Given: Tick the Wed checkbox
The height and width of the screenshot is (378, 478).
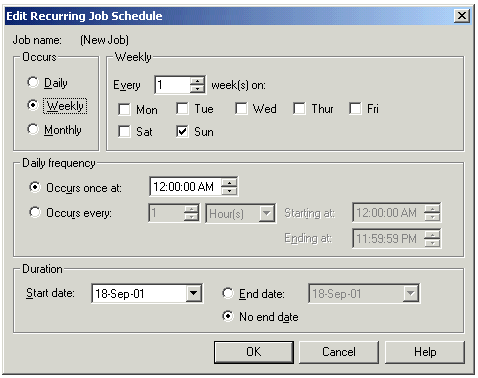Looking at the screenshot, I should point(241,109).
